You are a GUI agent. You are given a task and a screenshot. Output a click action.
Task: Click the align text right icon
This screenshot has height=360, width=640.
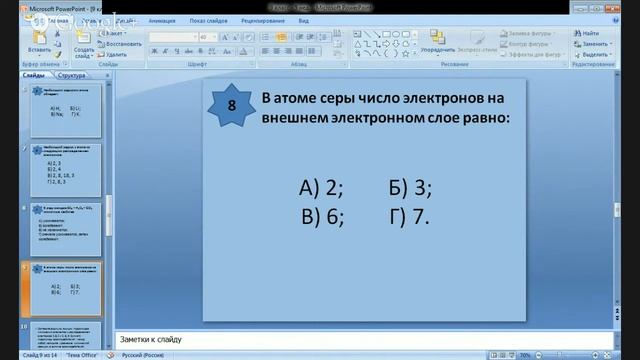pos(288,51)
